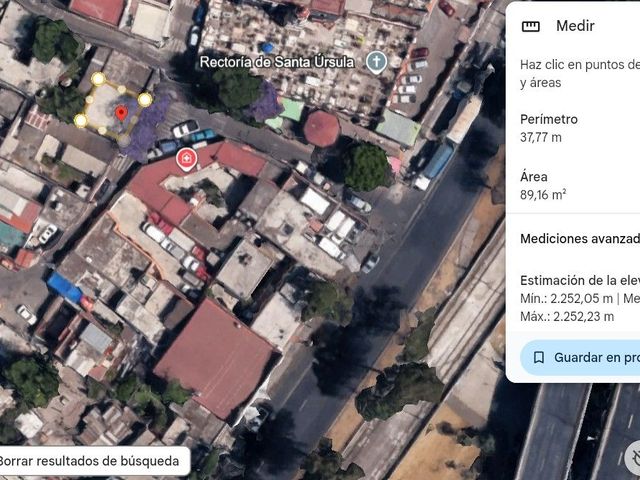Select the red location pin inside the measured polygon
Viewport: 640px width, 480px height.
coord(121,113)
